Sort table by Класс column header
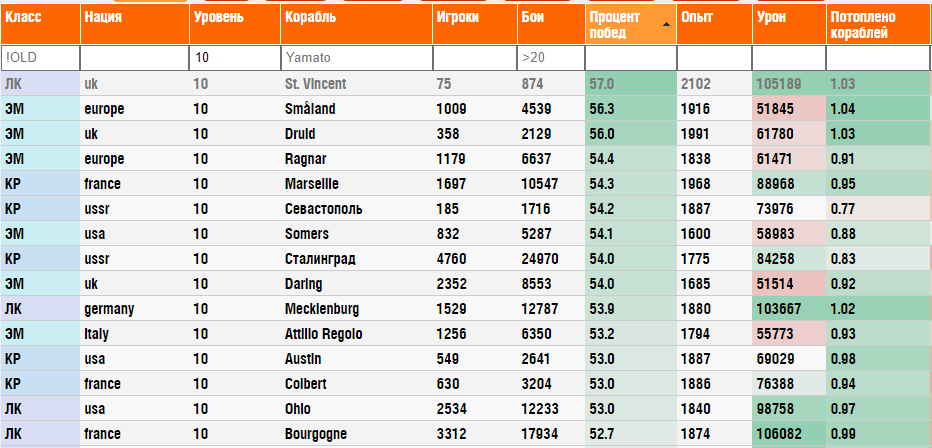 click(40, 24)
